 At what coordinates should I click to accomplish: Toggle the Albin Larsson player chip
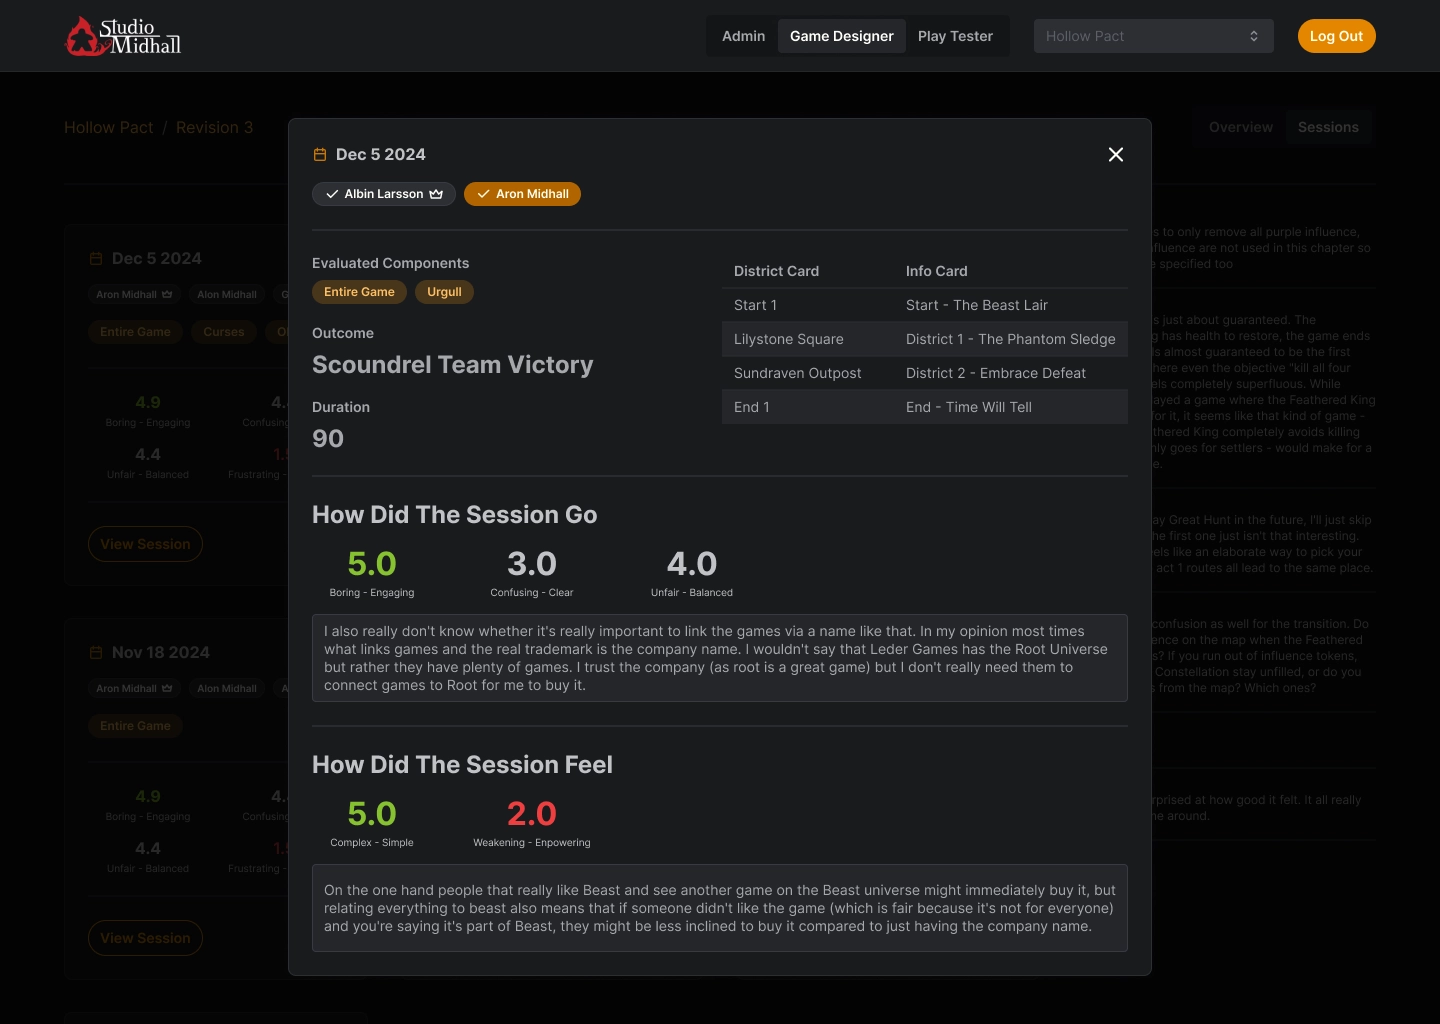(383, 194)
